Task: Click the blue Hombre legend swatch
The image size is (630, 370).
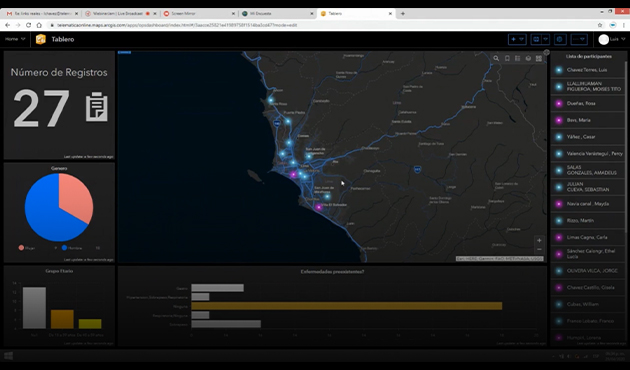Action: (64, 248)
